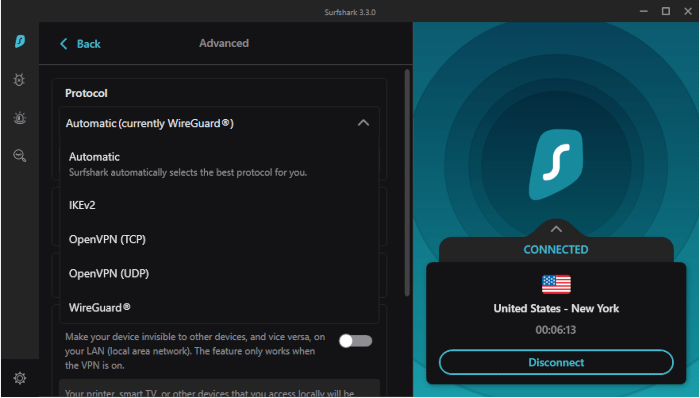The image size is (700, 398).
Task: Open the Search magnifier icon in sidebar
Action: coord(20,156)
